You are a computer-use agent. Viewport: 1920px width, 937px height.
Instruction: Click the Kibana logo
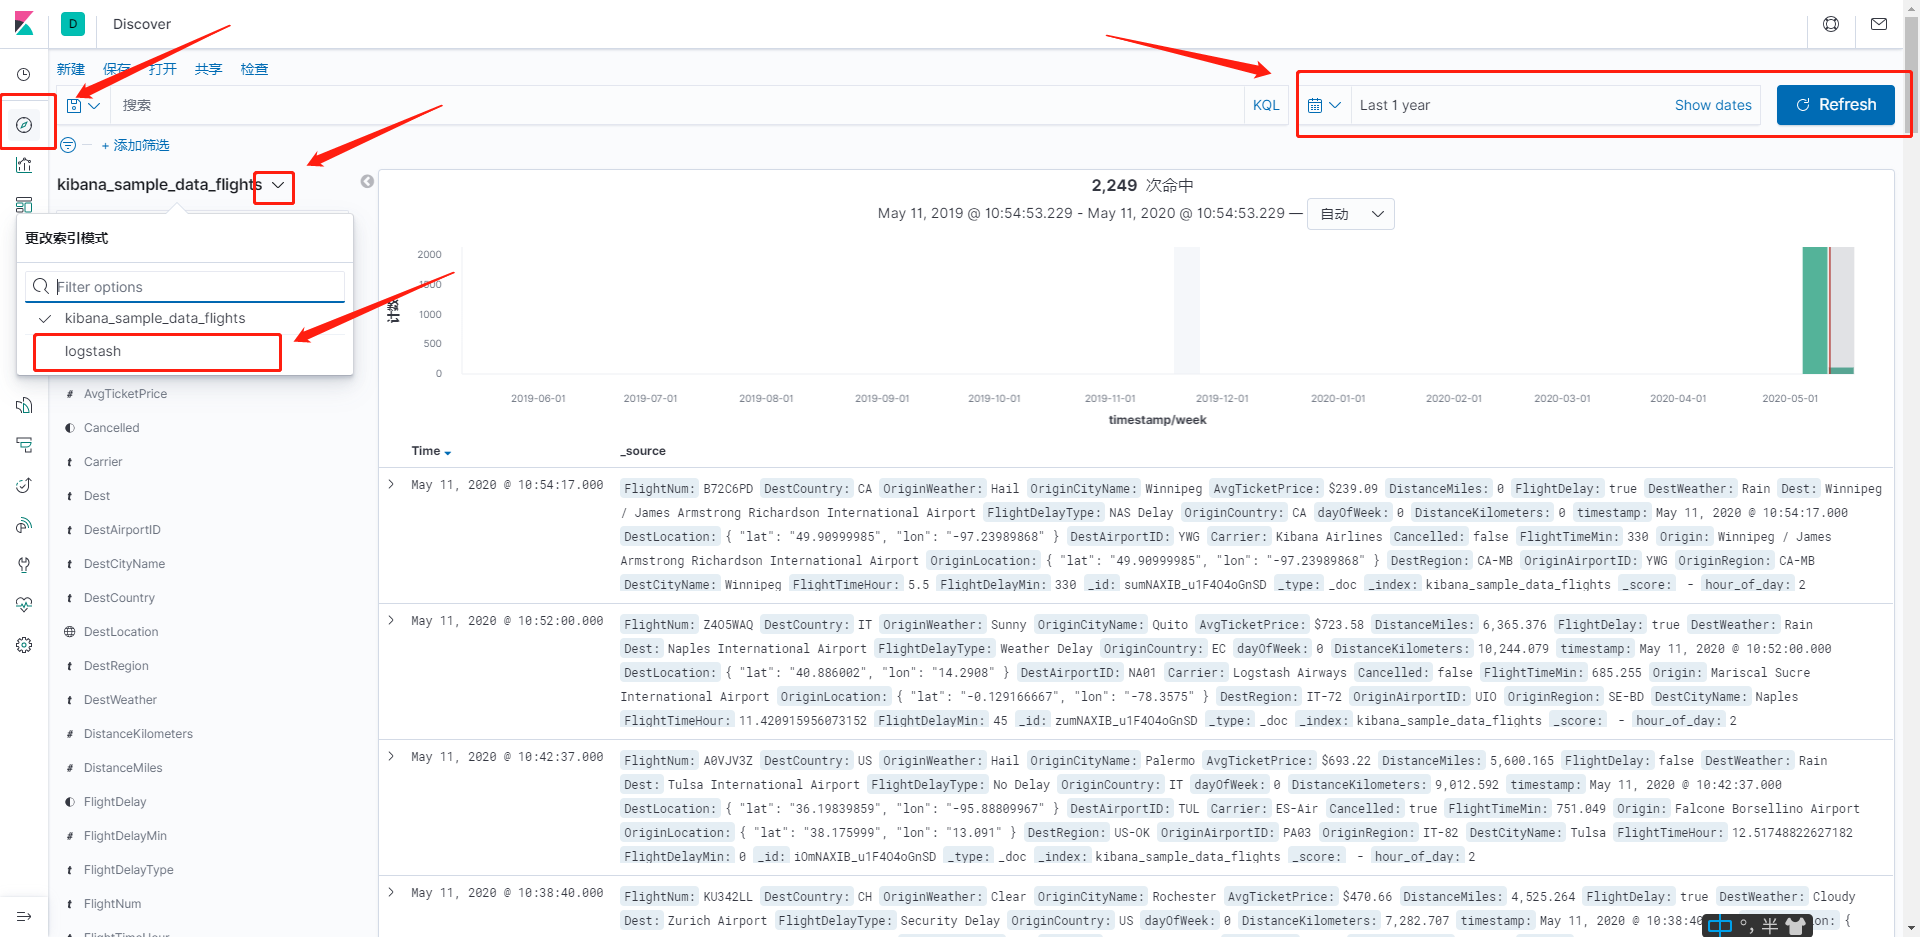click(24, 23)
